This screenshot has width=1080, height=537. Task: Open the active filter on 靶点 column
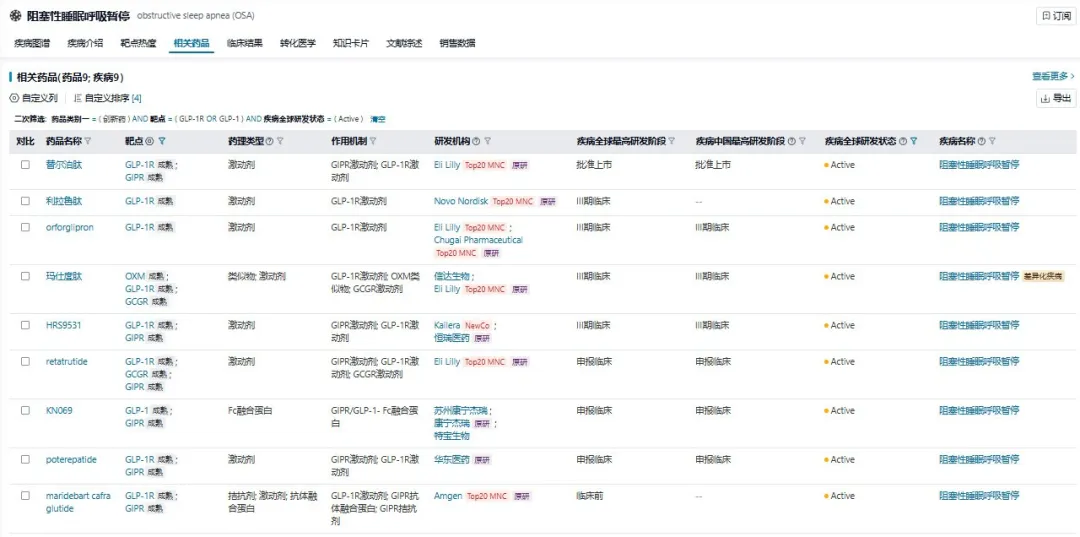162,142
